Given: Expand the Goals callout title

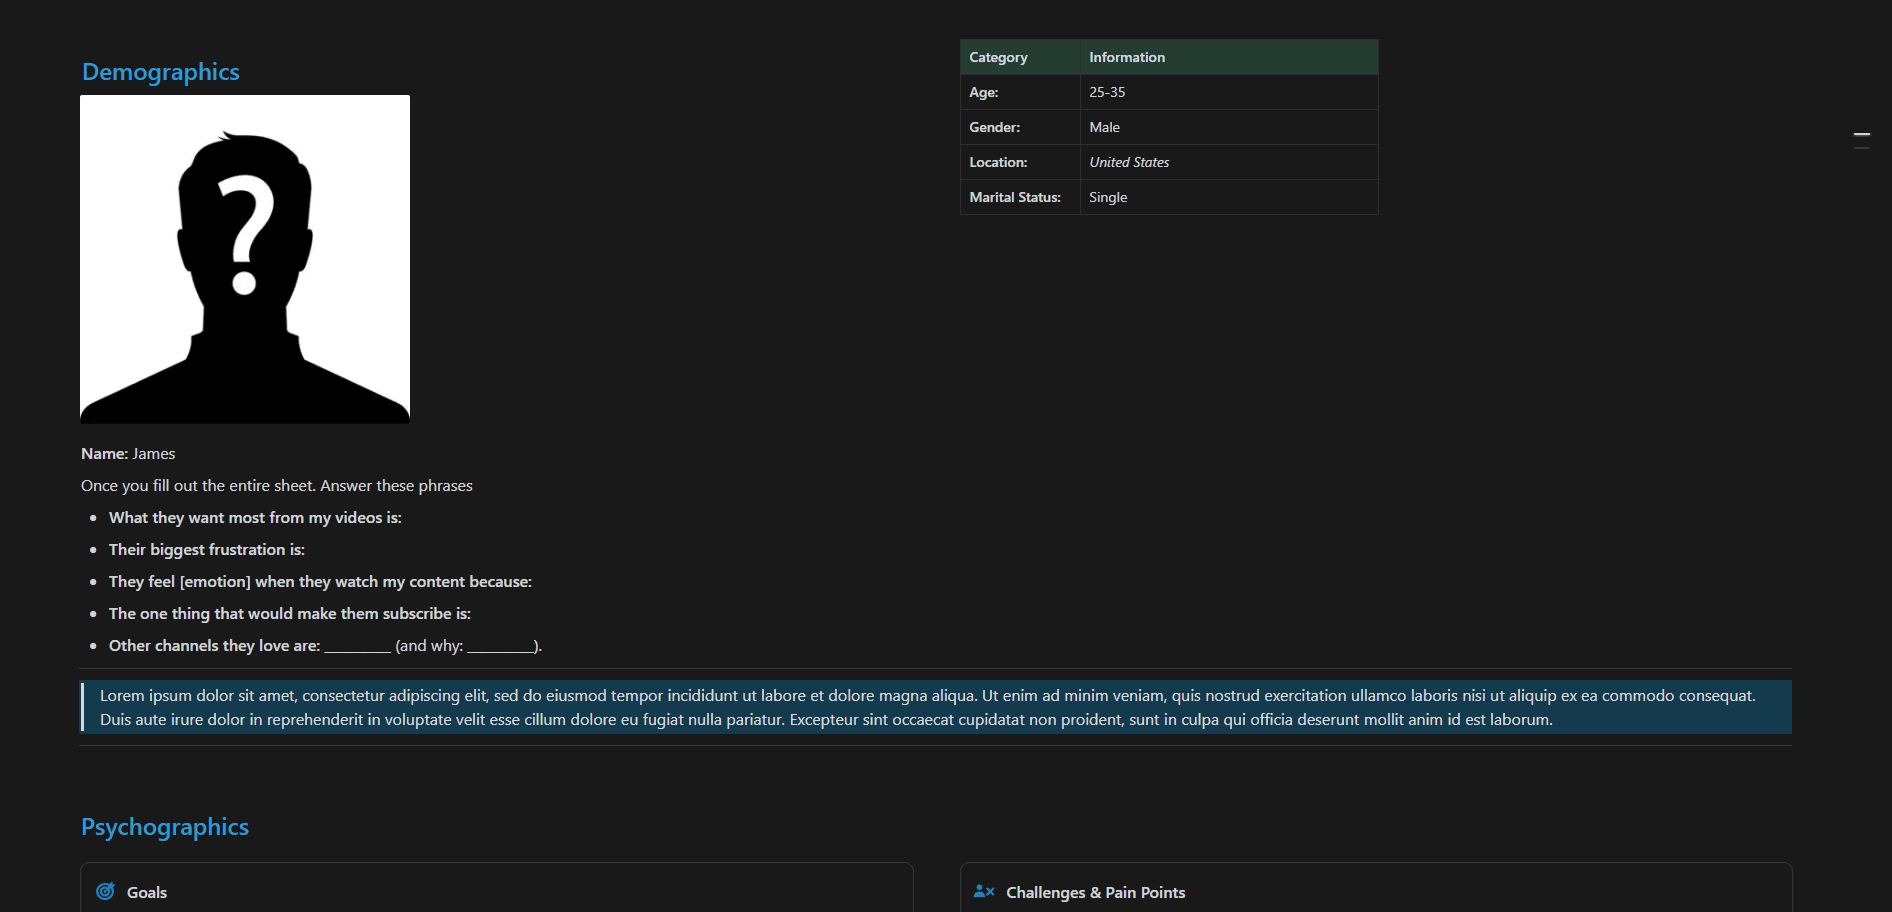Looking at the screenshot, I should coord(147,892).
